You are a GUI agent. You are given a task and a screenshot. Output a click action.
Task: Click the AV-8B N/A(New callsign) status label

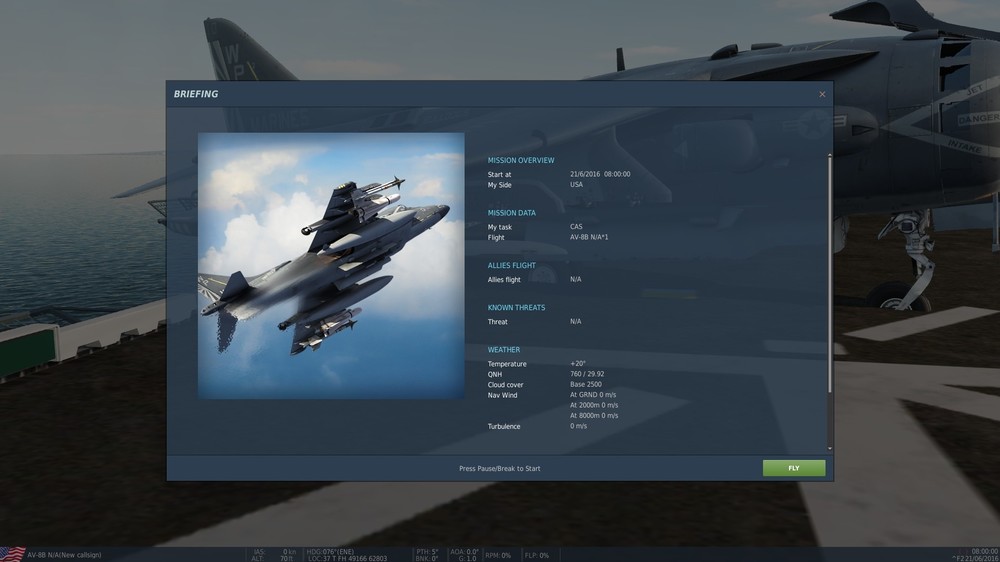tap(64, 555)
